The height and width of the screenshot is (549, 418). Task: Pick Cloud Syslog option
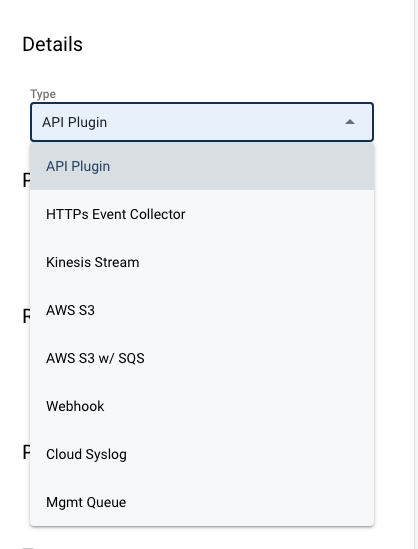point(202,454)
